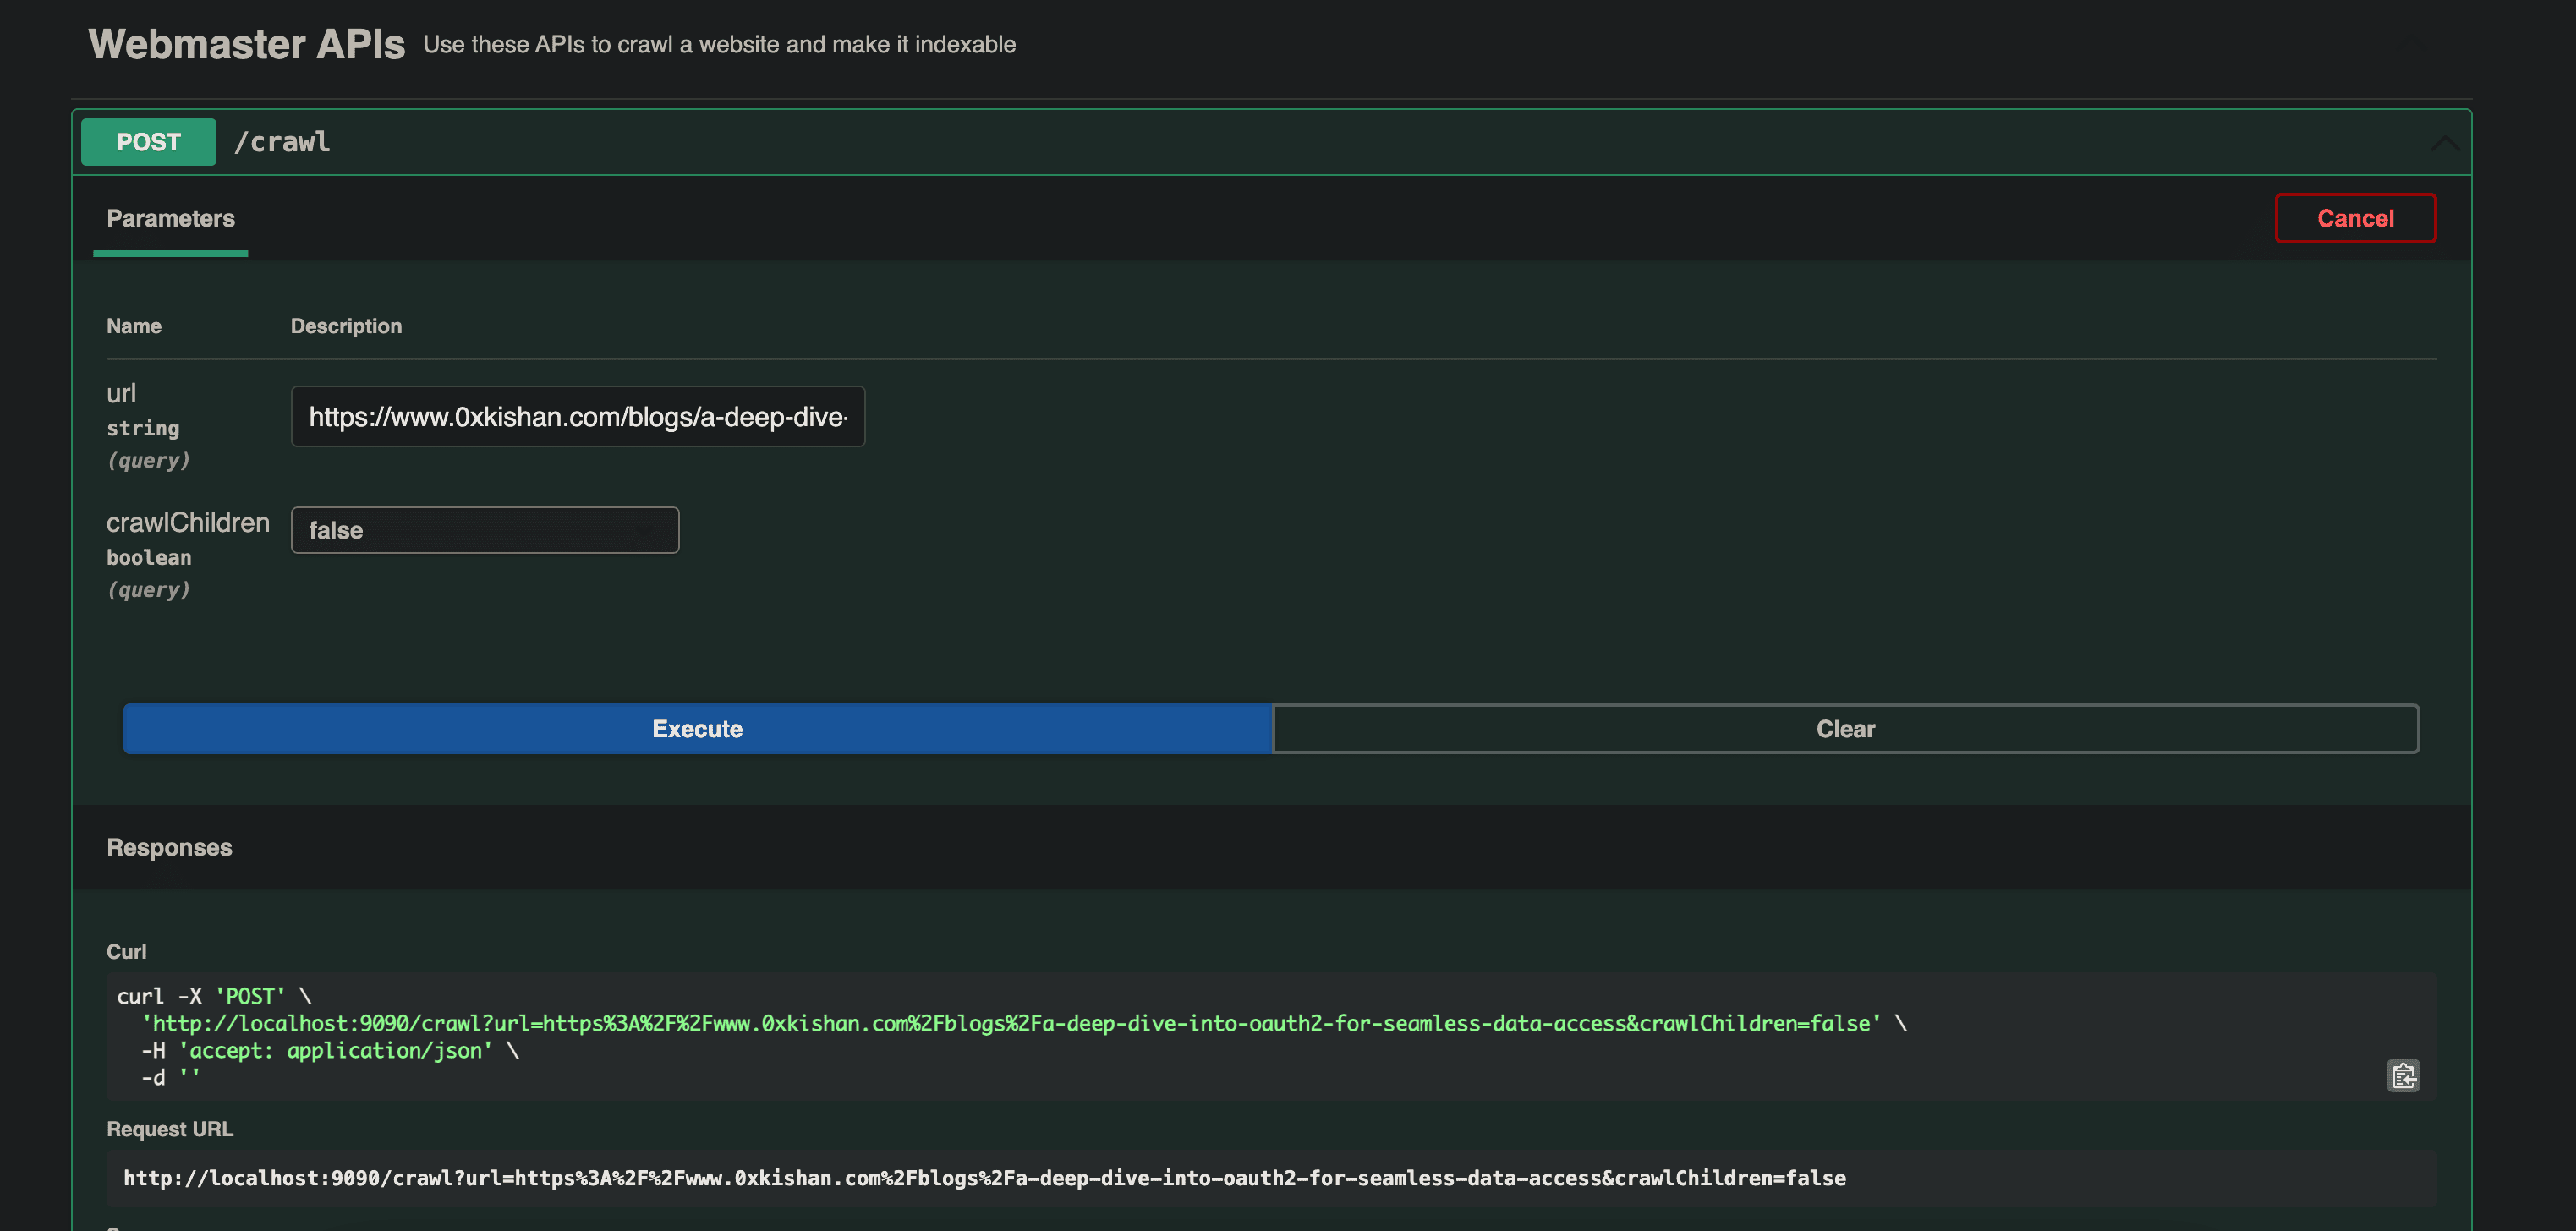This screenshot has width=2576, height=1231.
Task: Focus the url input field
Action: (x=578, y=417)
